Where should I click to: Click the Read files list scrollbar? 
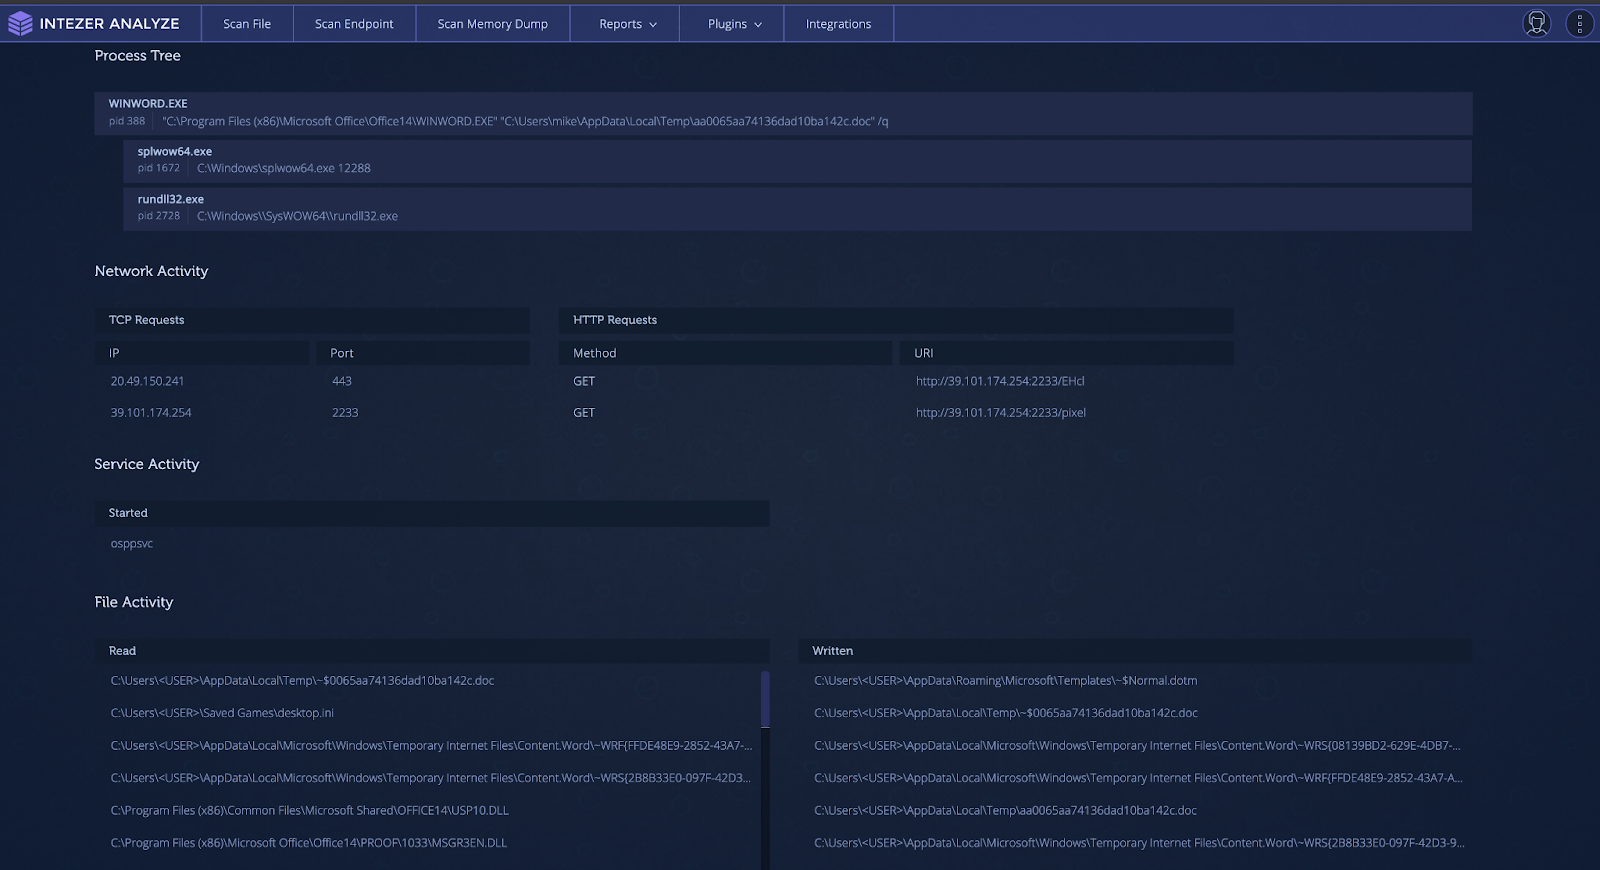coord(765,700)
